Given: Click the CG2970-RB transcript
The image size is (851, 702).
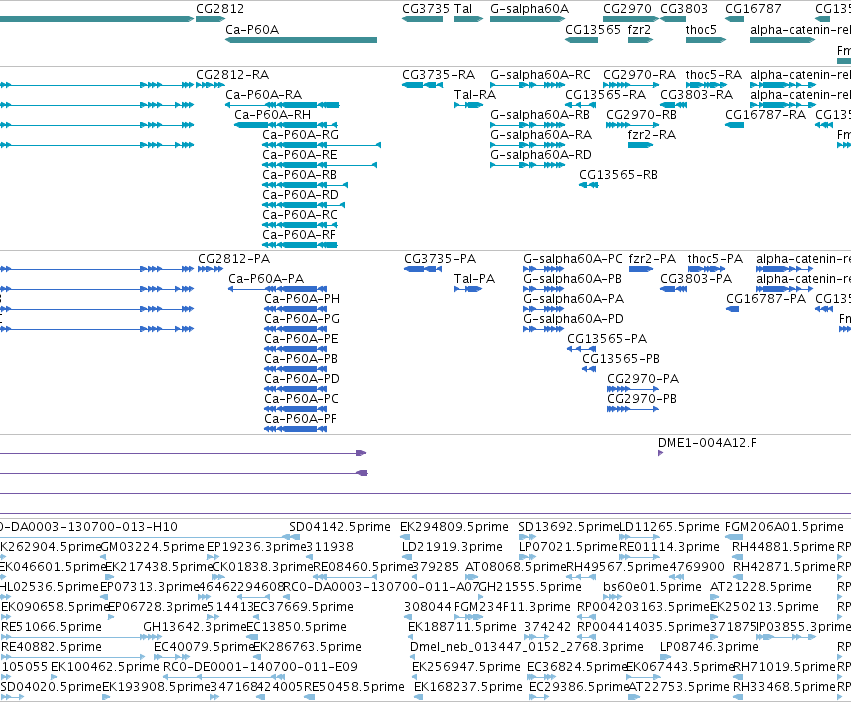Looking at the screenshot, I should (x=632, y=125).
